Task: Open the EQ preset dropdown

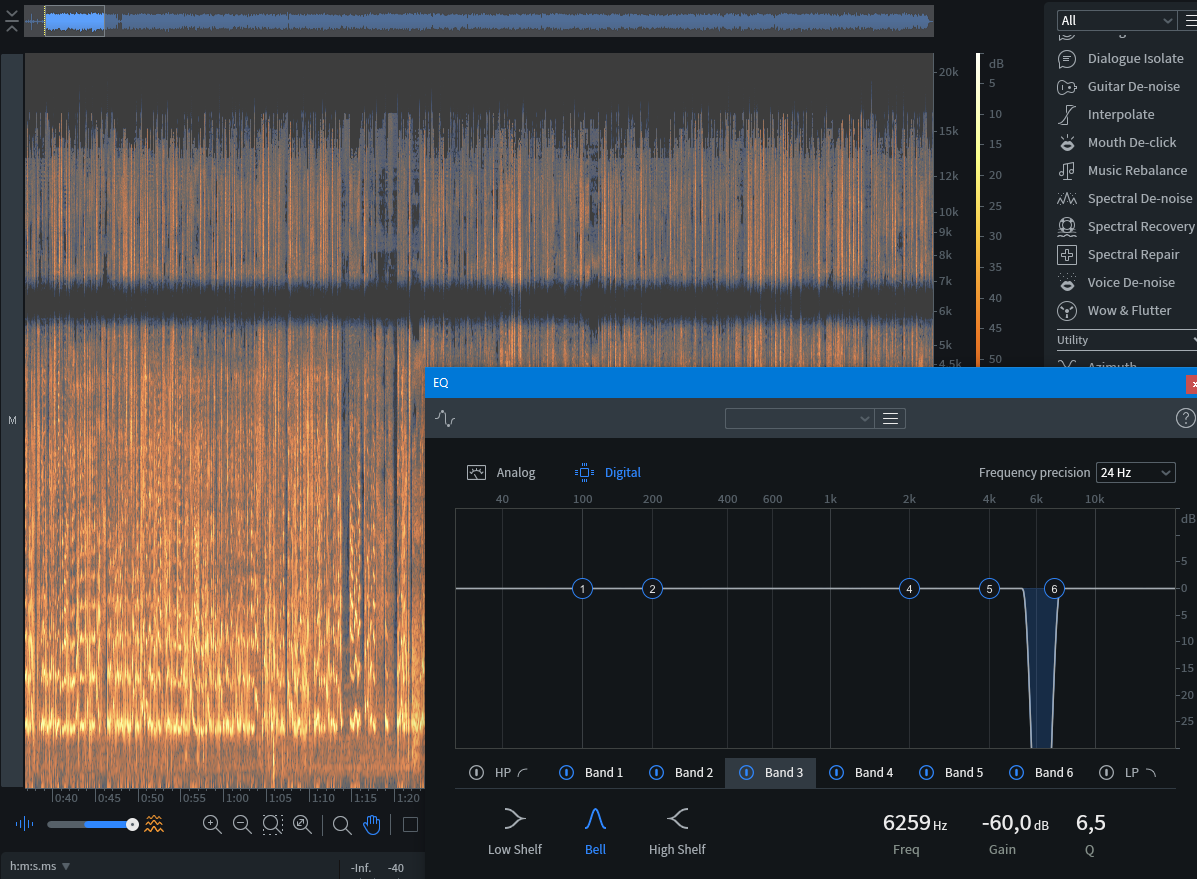Action: pos(799,418)
